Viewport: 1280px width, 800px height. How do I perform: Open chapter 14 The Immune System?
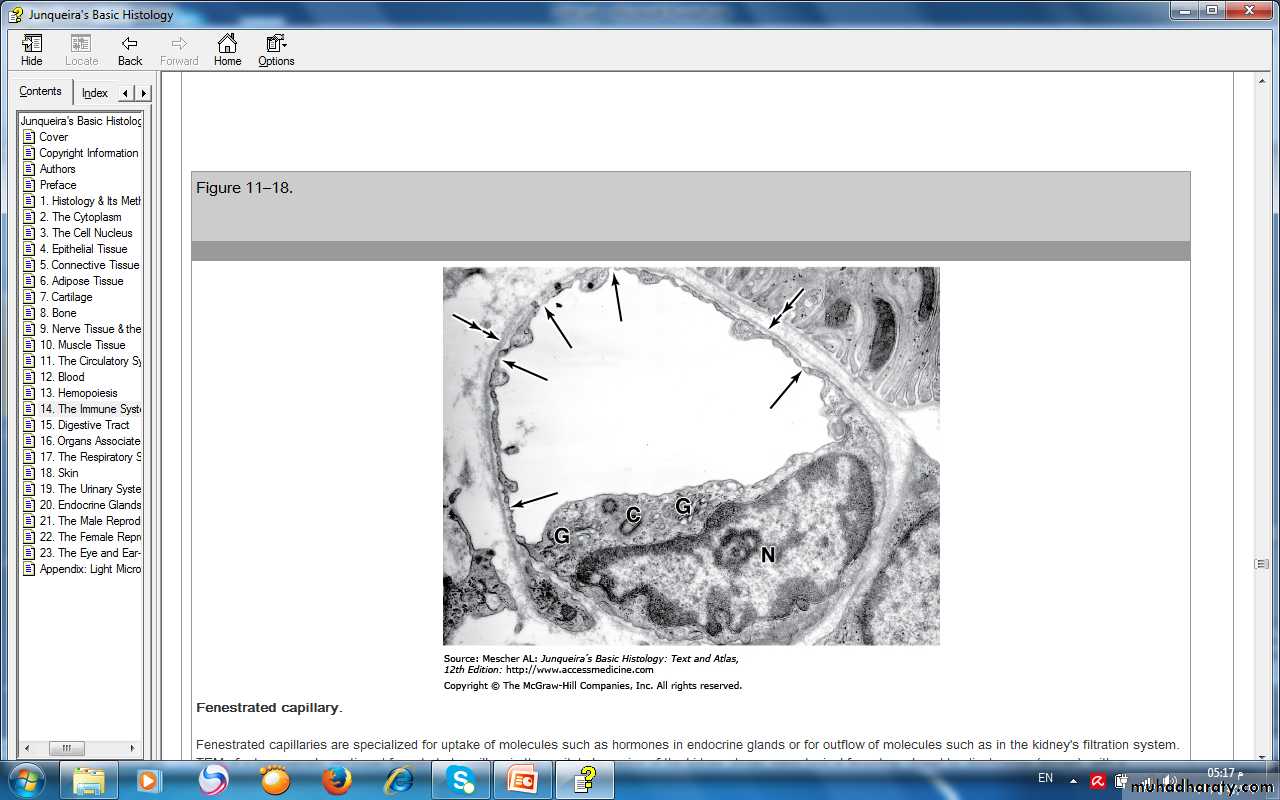click(x=90, y=409)
